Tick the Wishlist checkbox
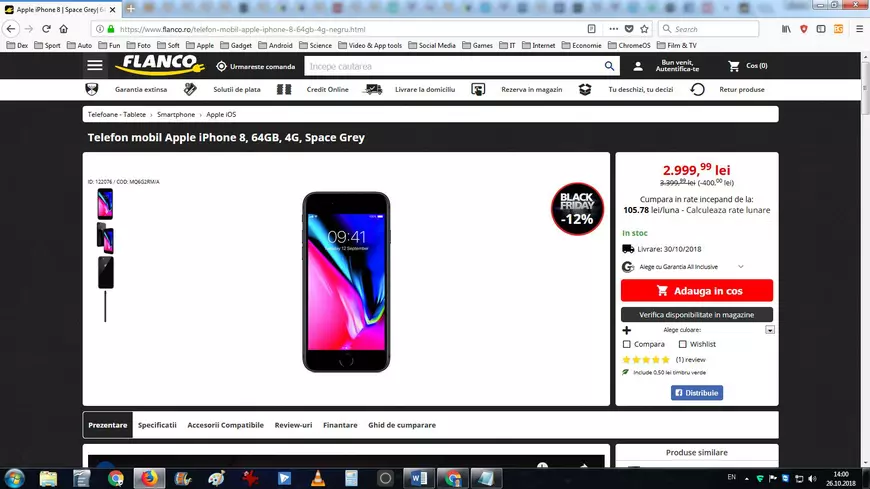 click(682, 344)
